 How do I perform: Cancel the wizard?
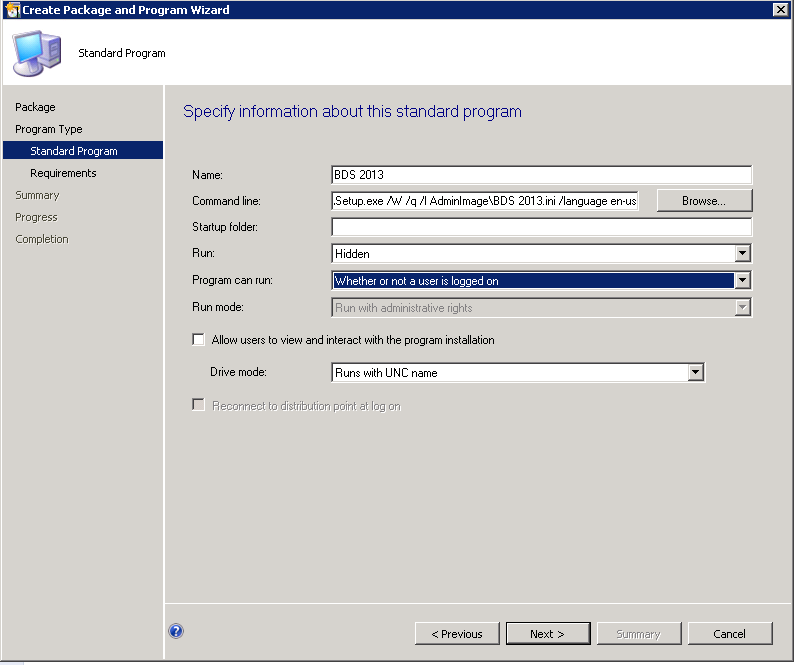730,634
